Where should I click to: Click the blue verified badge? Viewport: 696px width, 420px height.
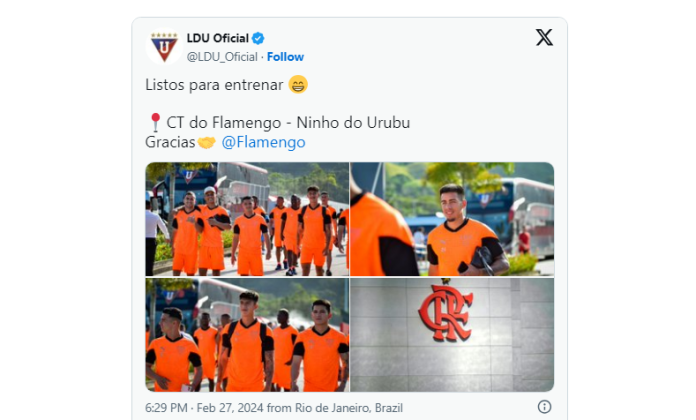pyautogui.click(x=258, y=39)
